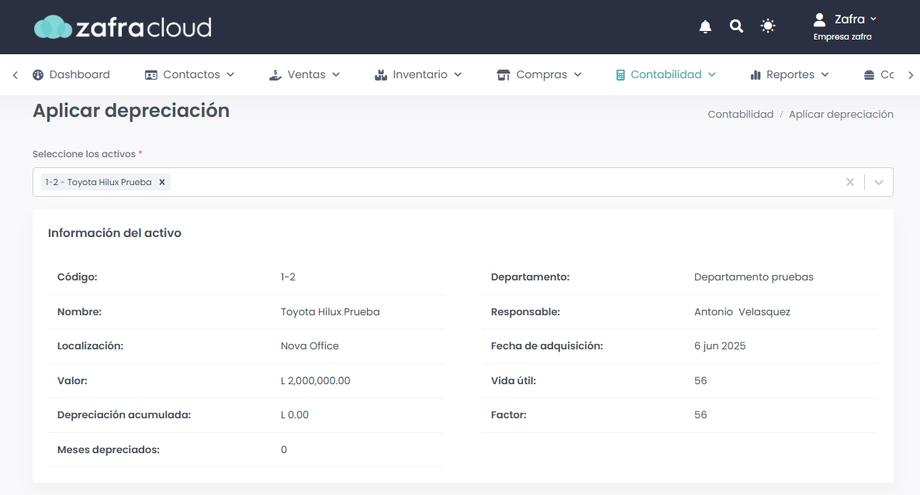Expand the asset selection dropdown arrow
The image size is (920, 495).
point(879,182)
